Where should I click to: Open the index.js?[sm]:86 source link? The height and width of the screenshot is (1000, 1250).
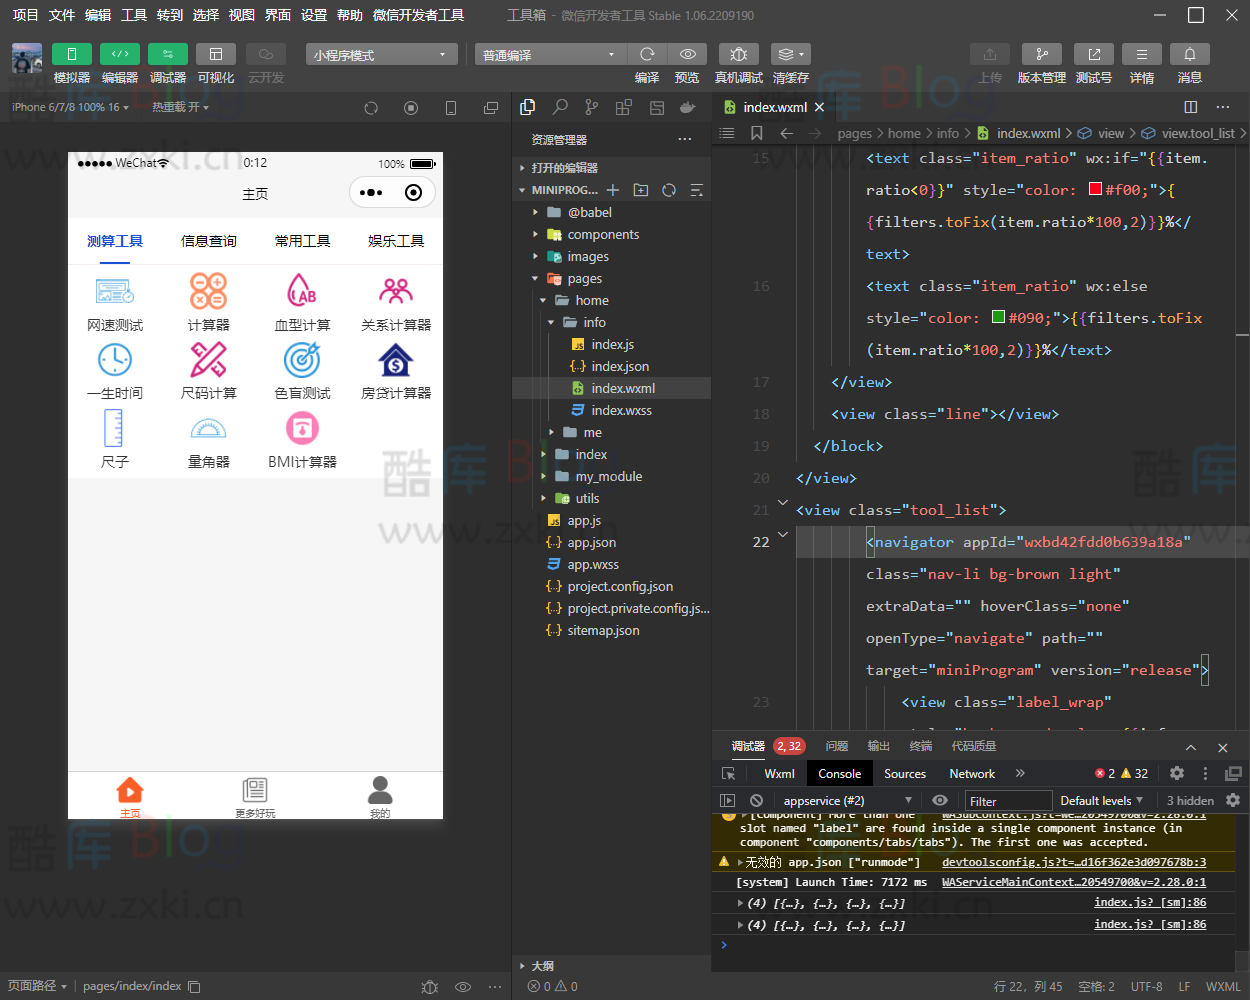pyautogui.click(x=1150, y=902)
